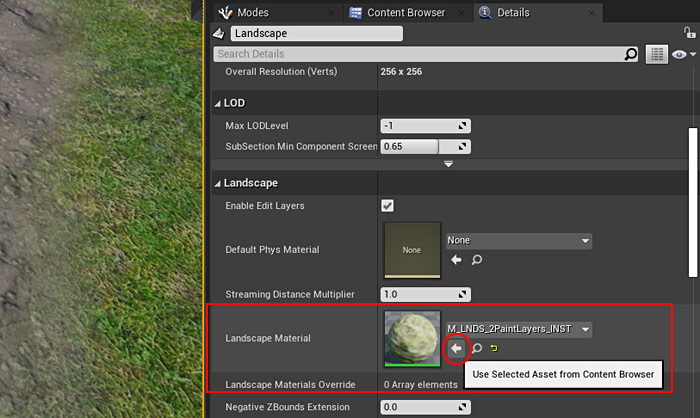Open the eye view options dropdown
This screenshot has height=418, width=700.
coord(684,54)
